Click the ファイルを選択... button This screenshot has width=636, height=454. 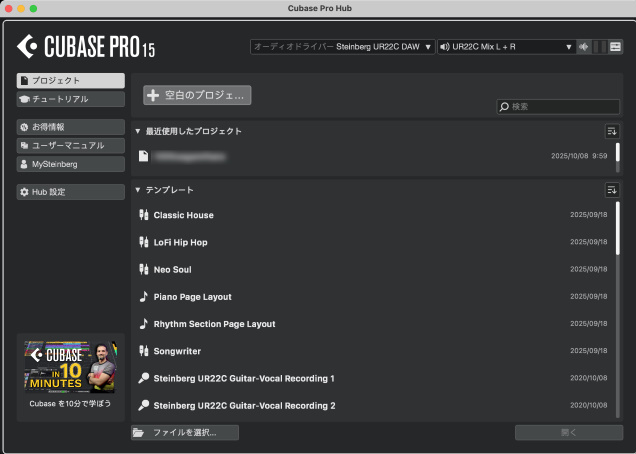pos(186,432)
